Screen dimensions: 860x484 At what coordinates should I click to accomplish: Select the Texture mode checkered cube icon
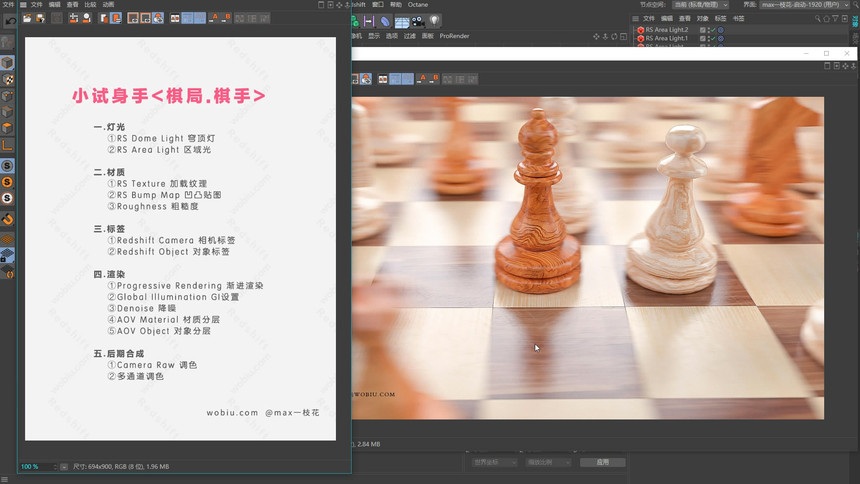point(7,80)
